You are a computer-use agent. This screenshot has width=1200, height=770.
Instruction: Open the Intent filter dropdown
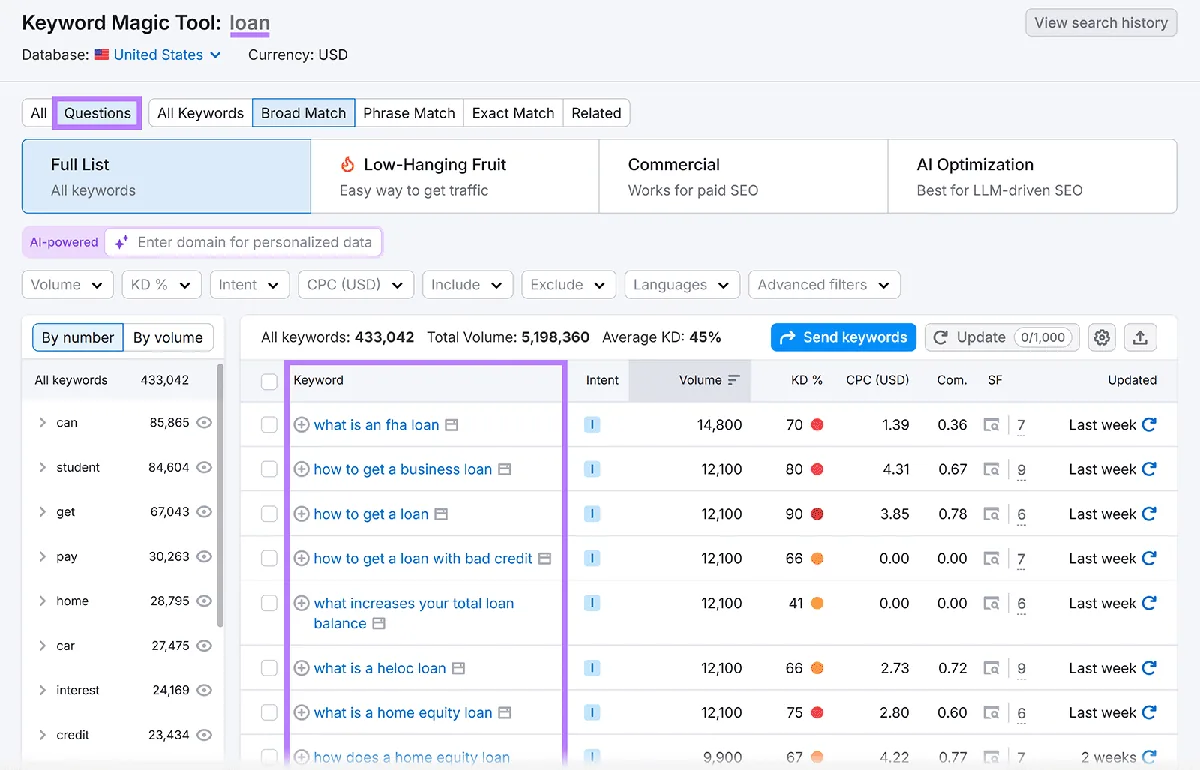(x=250, y=285)
